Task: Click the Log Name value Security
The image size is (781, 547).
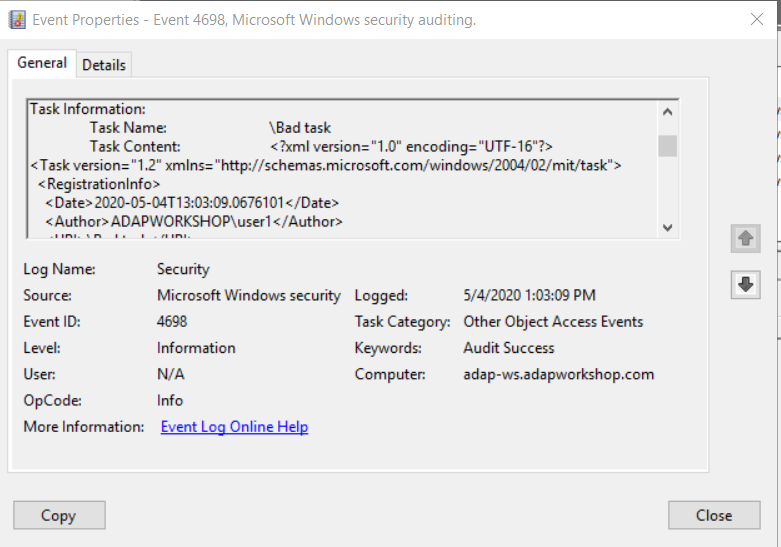Action: (x=183, y=269)
